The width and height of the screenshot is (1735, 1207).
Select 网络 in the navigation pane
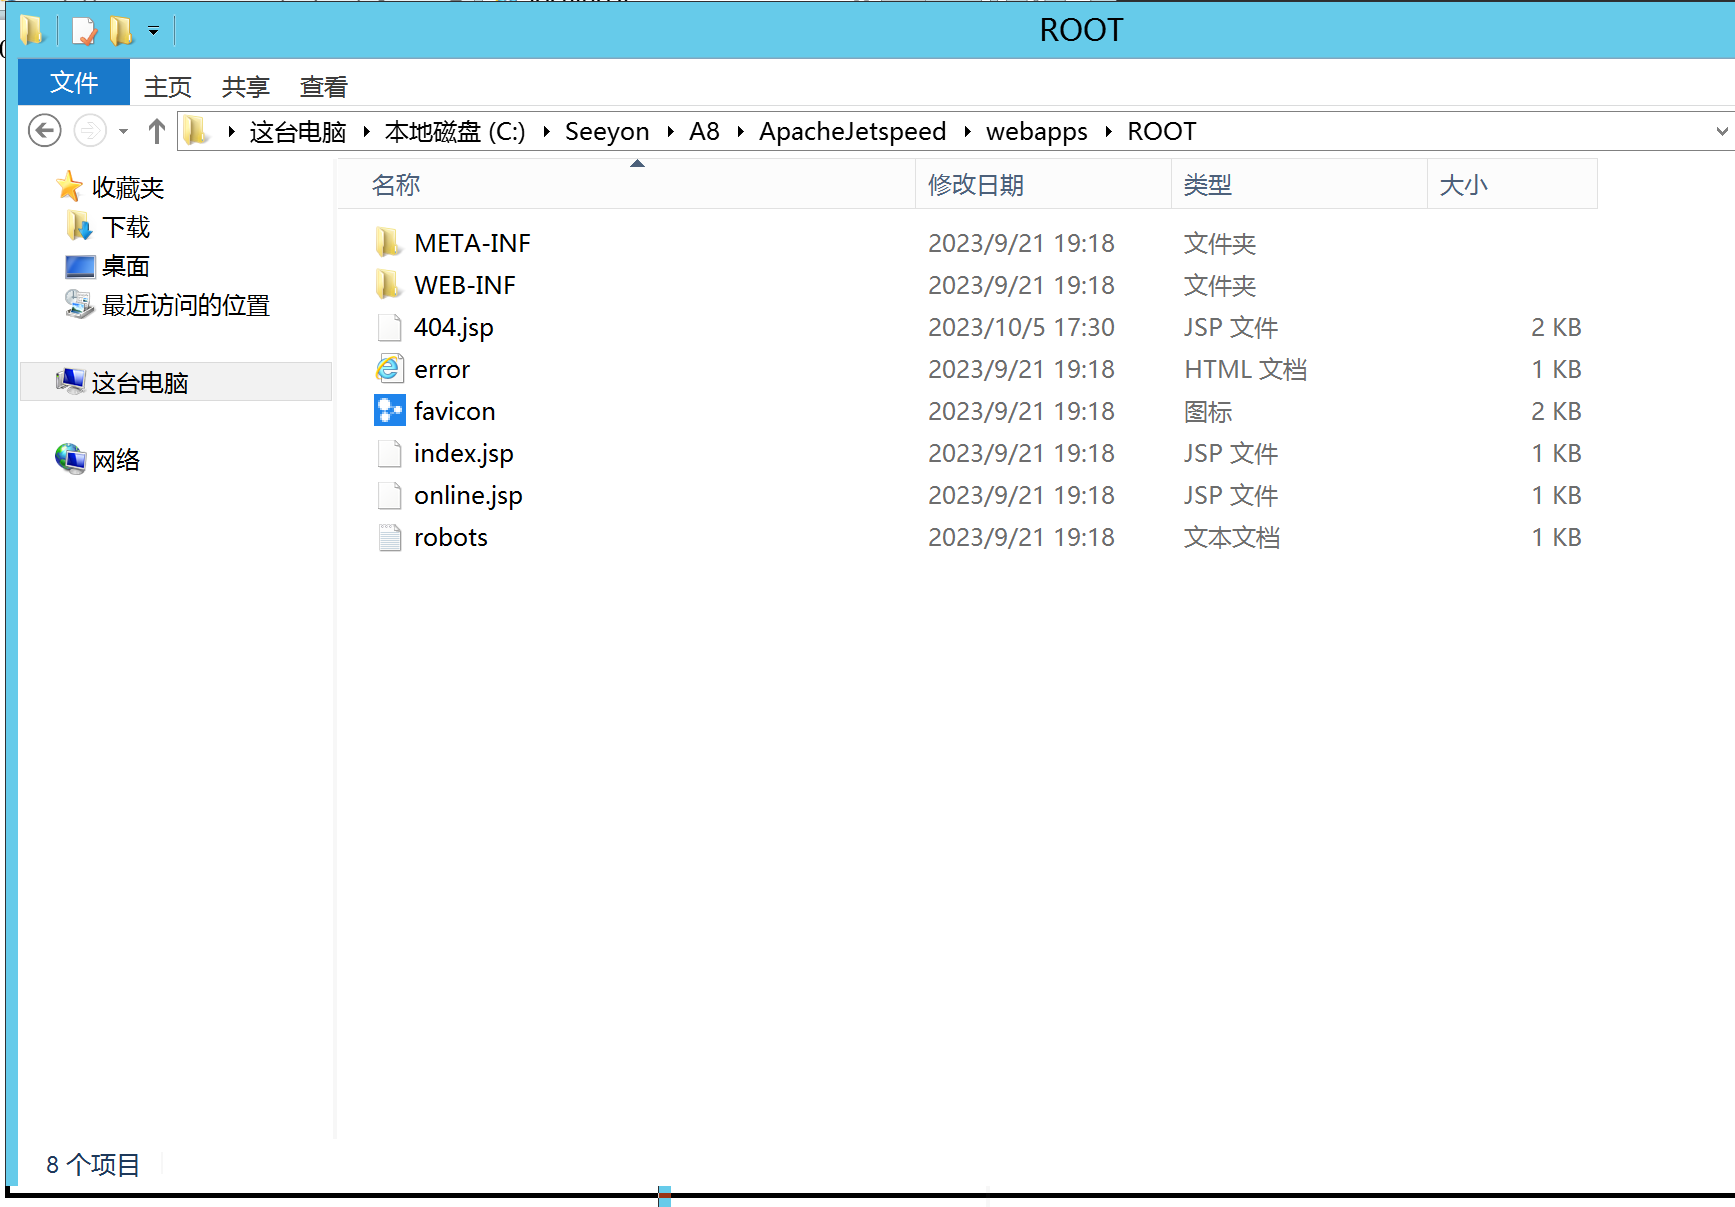point(115,460)
